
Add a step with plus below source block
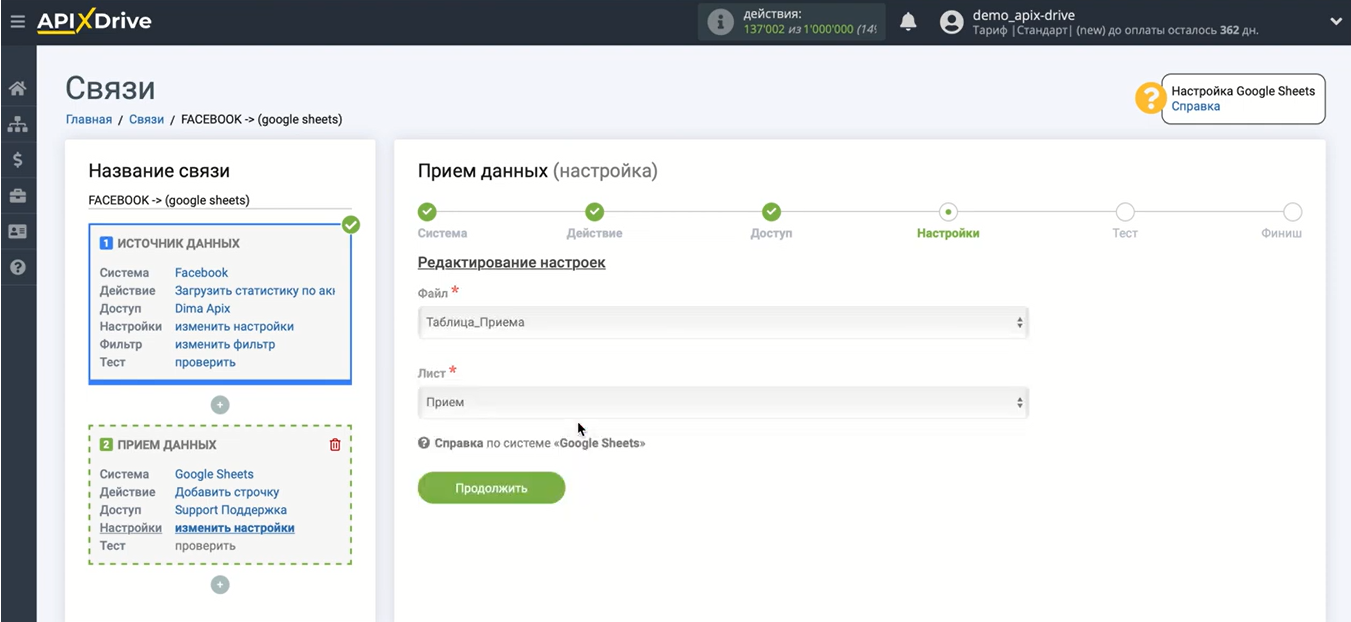tap(220, 405)
